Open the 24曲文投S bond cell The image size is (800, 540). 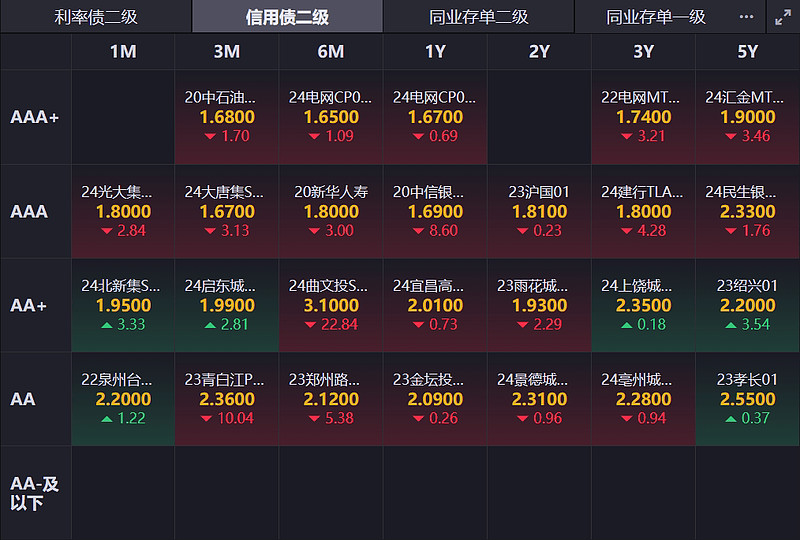click(x=331, y=306)
